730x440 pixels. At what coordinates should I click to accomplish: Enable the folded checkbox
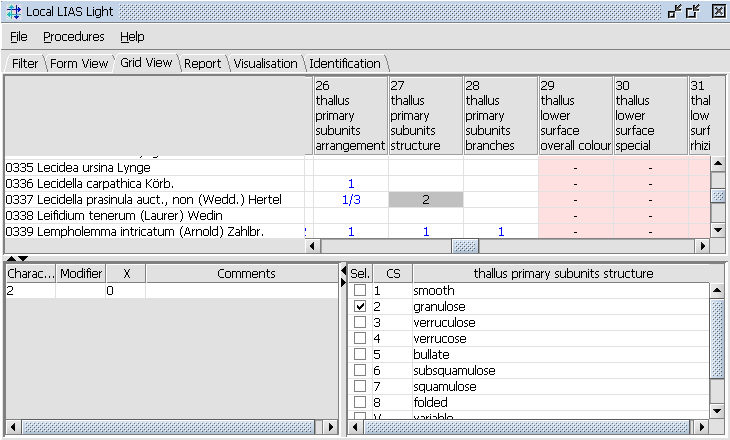(360, 402)
